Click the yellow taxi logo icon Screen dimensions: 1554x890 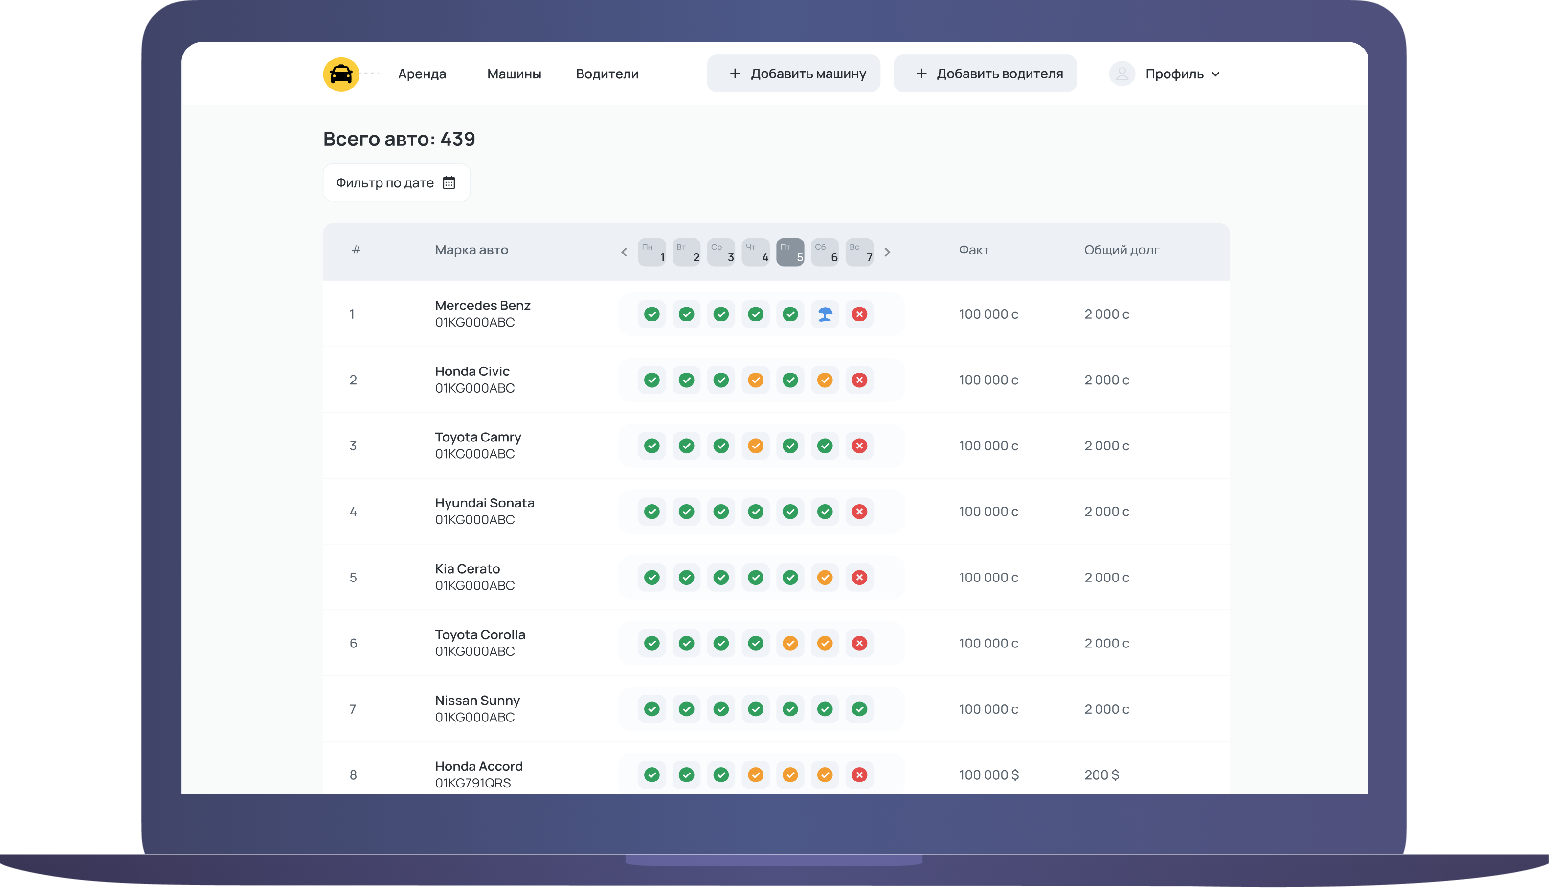pyautogui.click(x=341, y=74)
